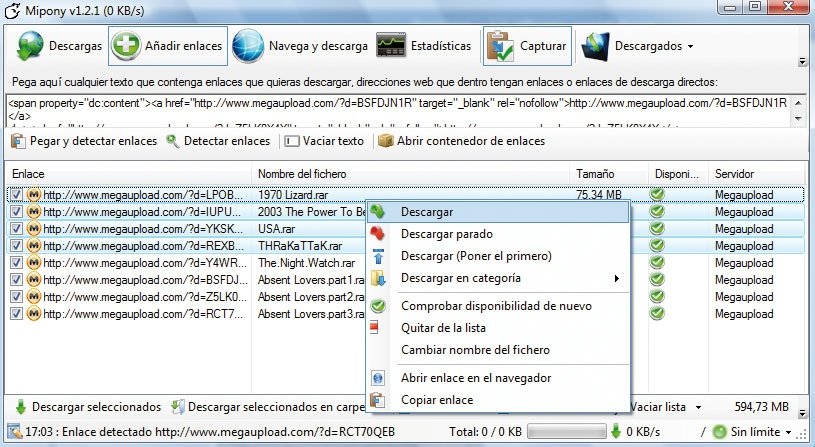Click green arrow icon beside Descargar menu entry
This screenshot has height=447, width=815.
[377, 212]
